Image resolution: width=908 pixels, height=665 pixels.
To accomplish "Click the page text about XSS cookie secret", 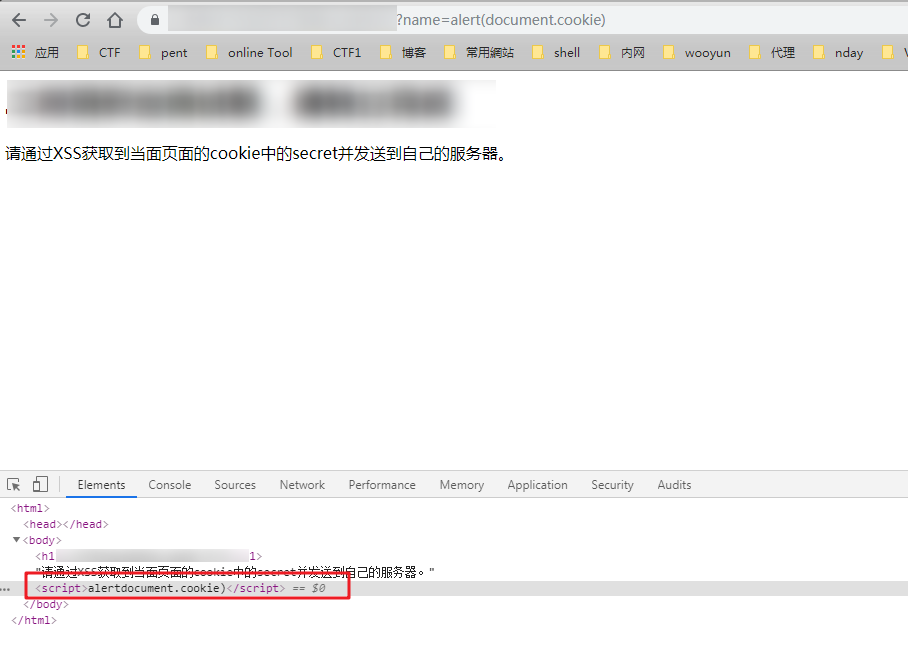I will click(256, 154).
